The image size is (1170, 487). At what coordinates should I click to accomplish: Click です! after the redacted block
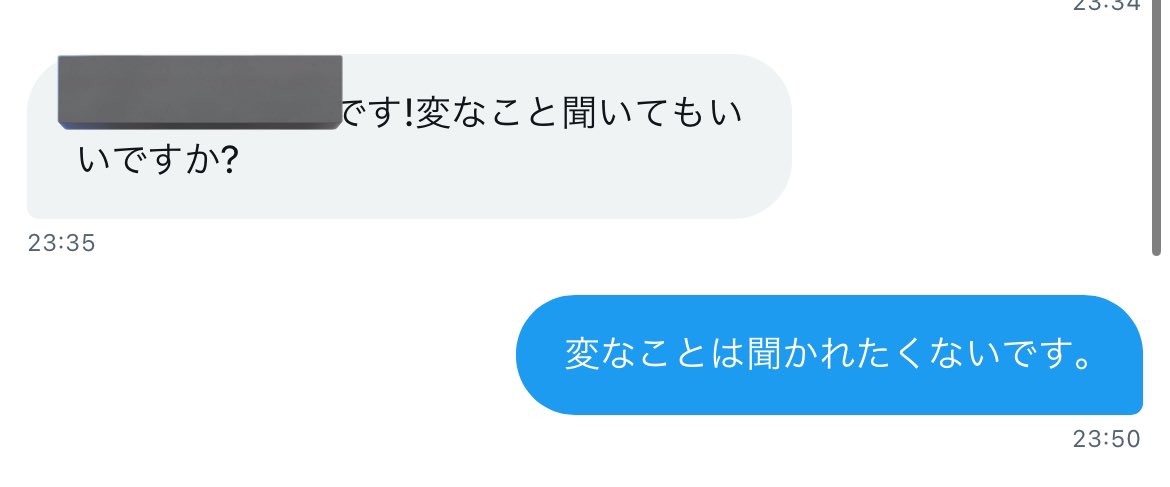[x=378, y=116]
